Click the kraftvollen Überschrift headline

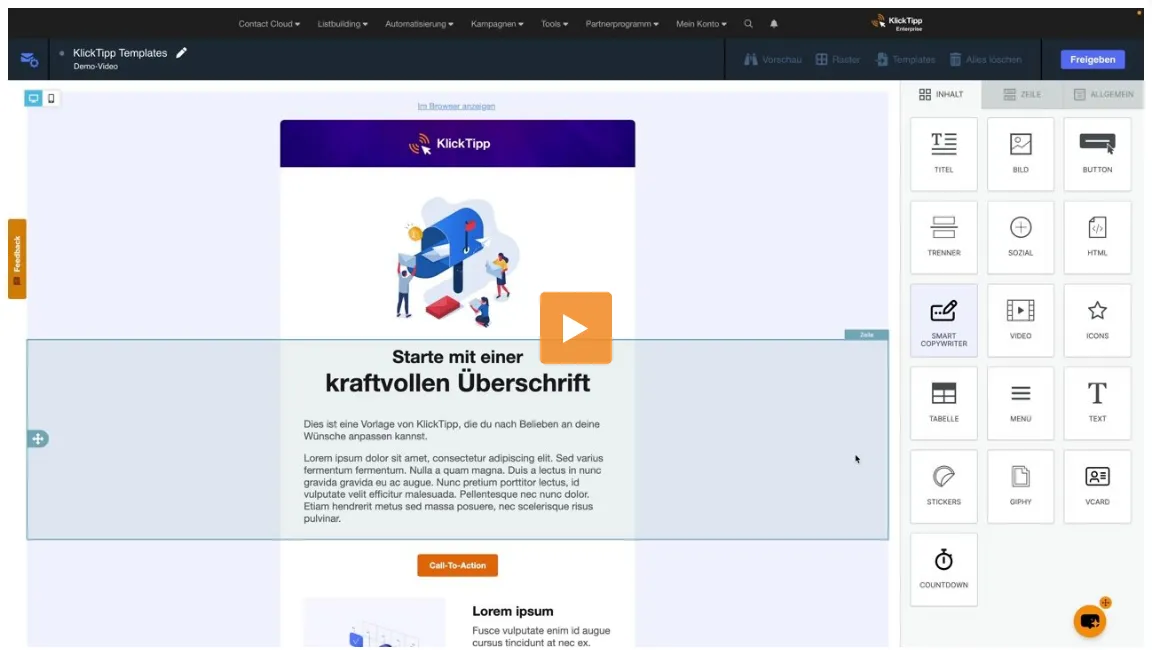(458, 383)
